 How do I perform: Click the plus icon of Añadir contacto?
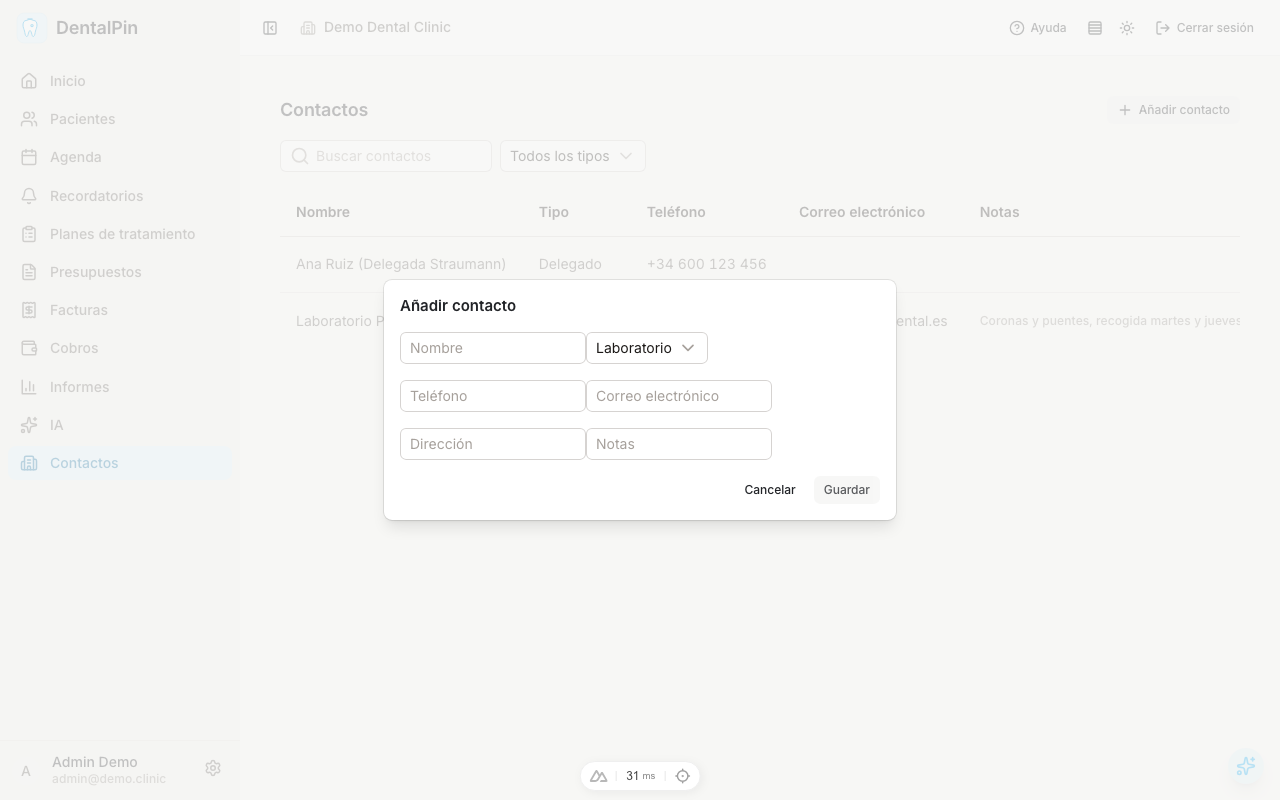(1125, 110)
